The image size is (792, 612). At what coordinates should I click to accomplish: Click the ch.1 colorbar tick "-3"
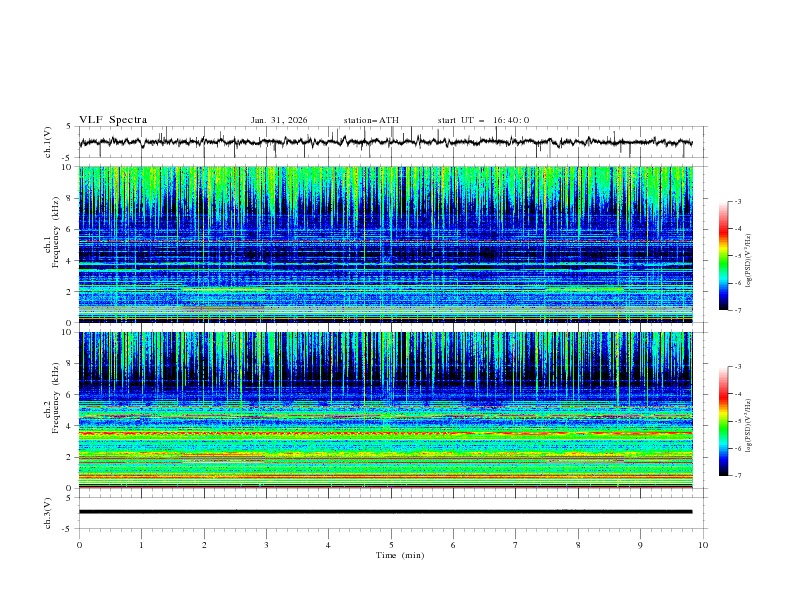(737, 202)
